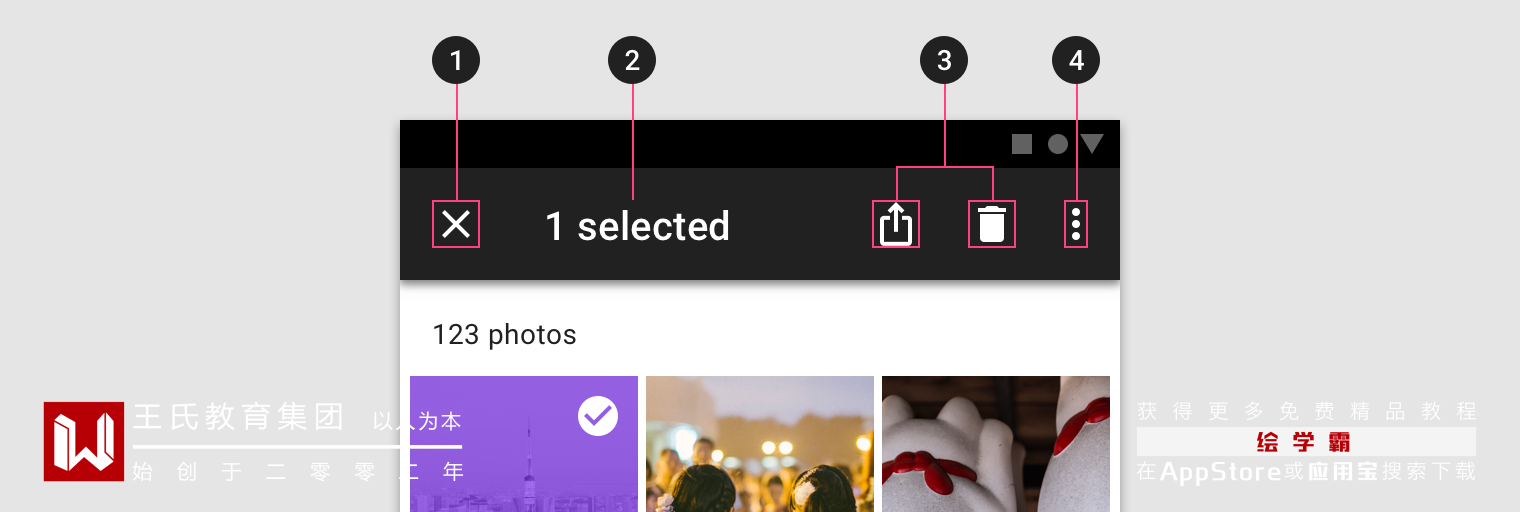Open the three-dot overflow menu
1520x512 pixels.
[1076, 224]
